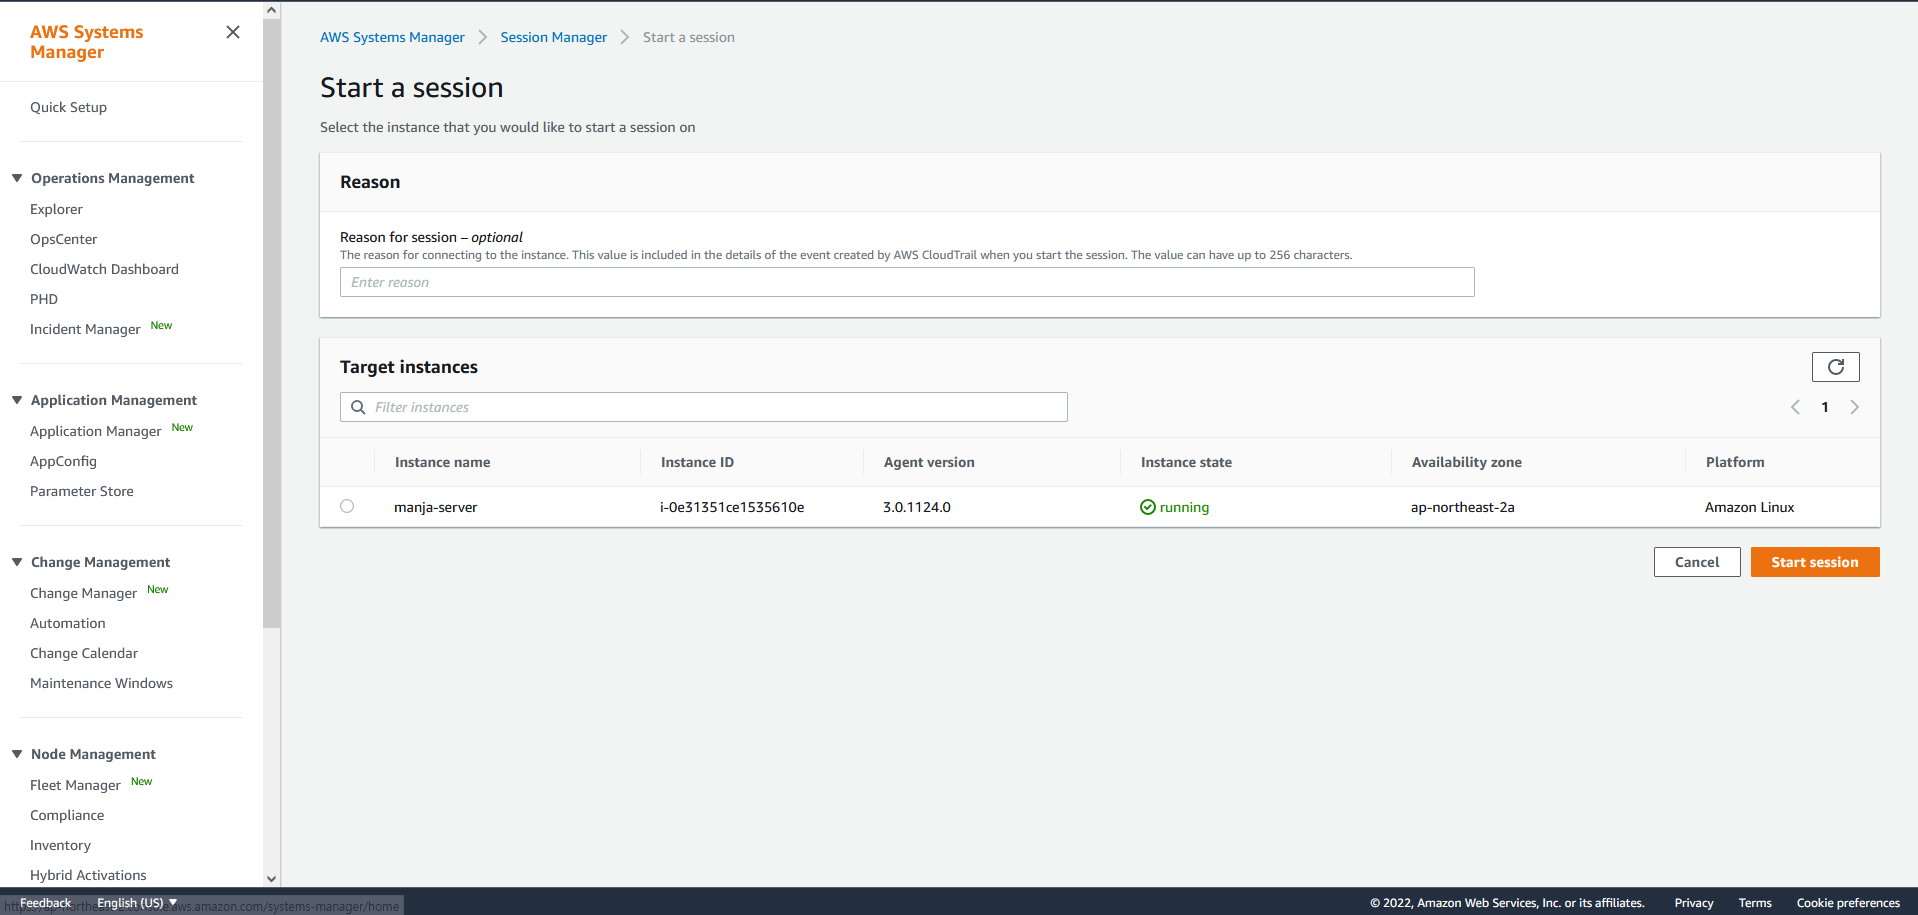Open Hybrid Activations in sidebar
This screenshot has width=1918, height=915.
tap(88, 875)
